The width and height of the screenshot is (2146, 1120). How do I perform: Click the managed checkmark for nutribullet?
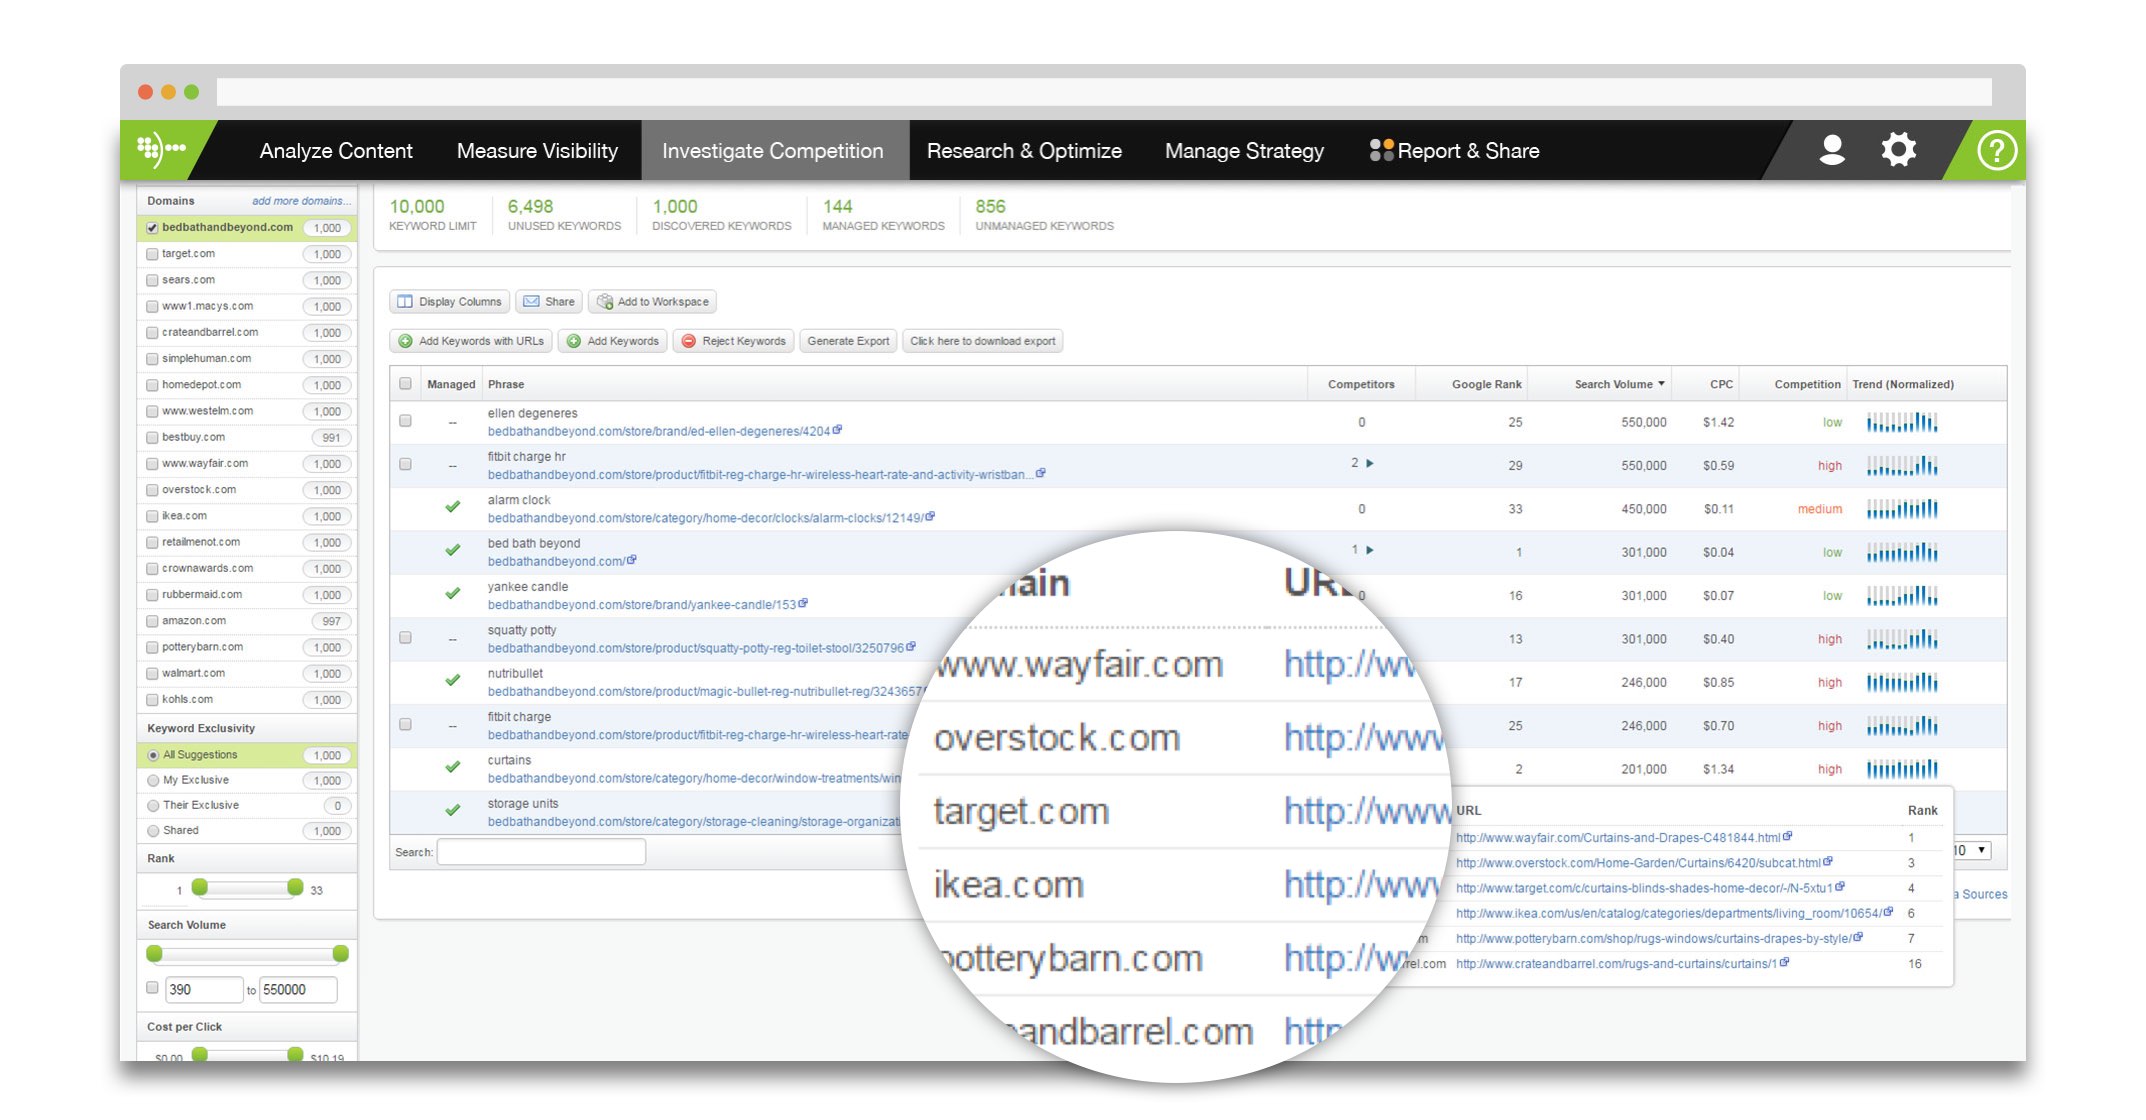coord(453,681)
